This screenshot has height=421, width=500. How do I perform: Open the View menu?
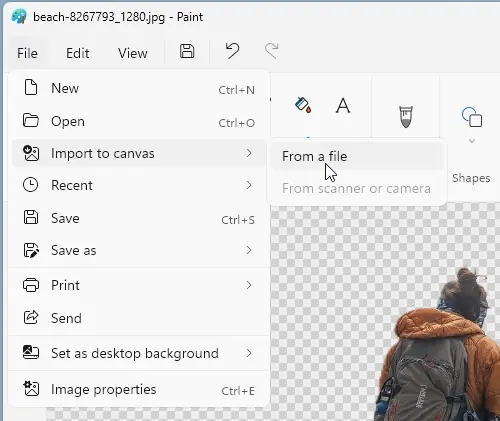pos(133,53)
